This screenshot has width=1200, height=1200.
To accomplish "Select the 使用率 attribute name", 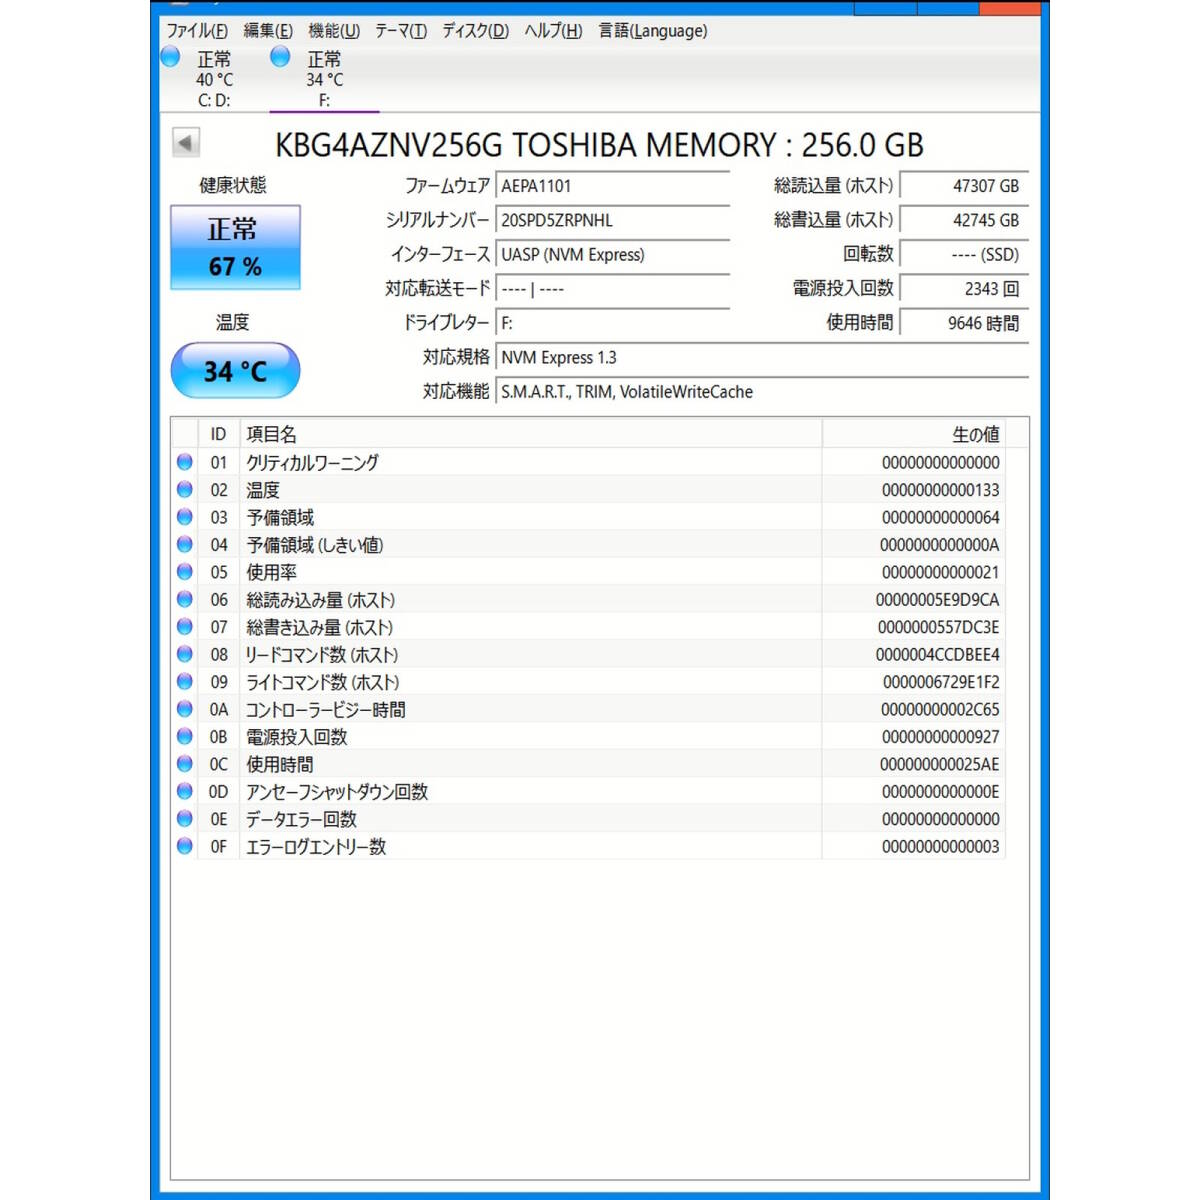I will tap(271, 572).
